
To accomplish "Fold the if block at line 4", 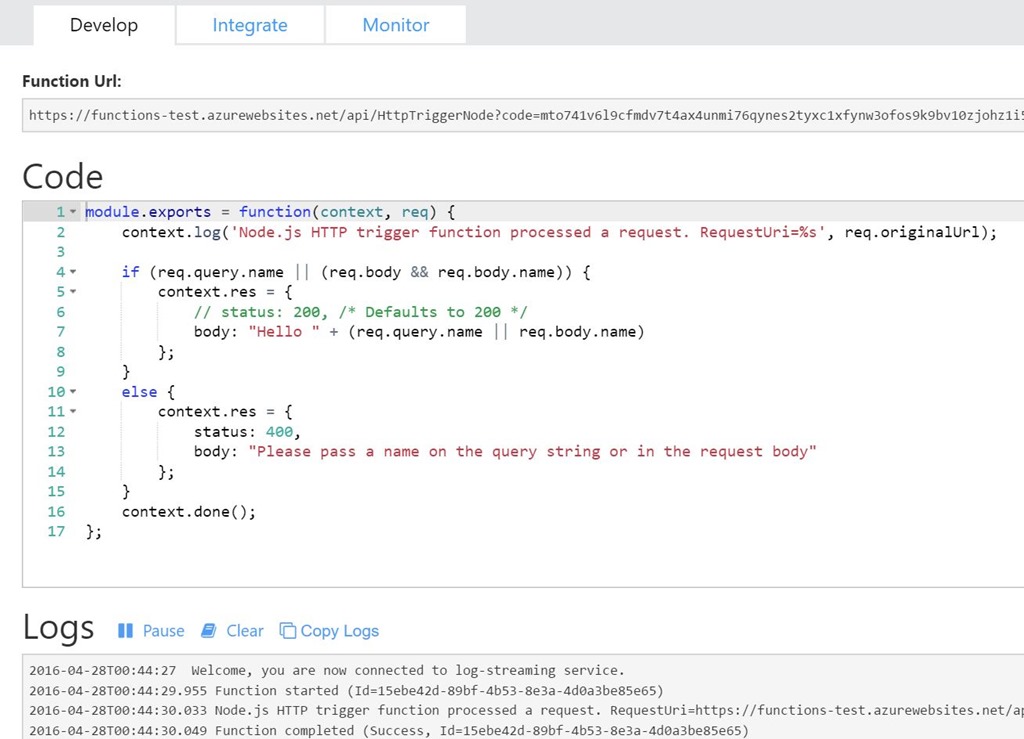I will [x=73, y=272].
